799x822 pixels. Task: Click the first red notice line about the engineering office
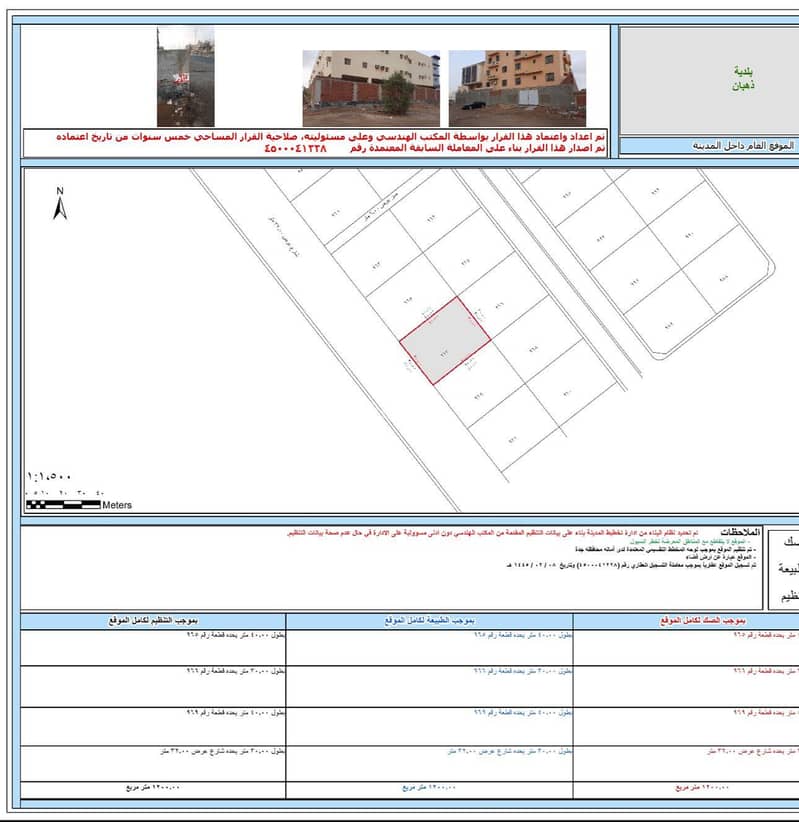330,136
